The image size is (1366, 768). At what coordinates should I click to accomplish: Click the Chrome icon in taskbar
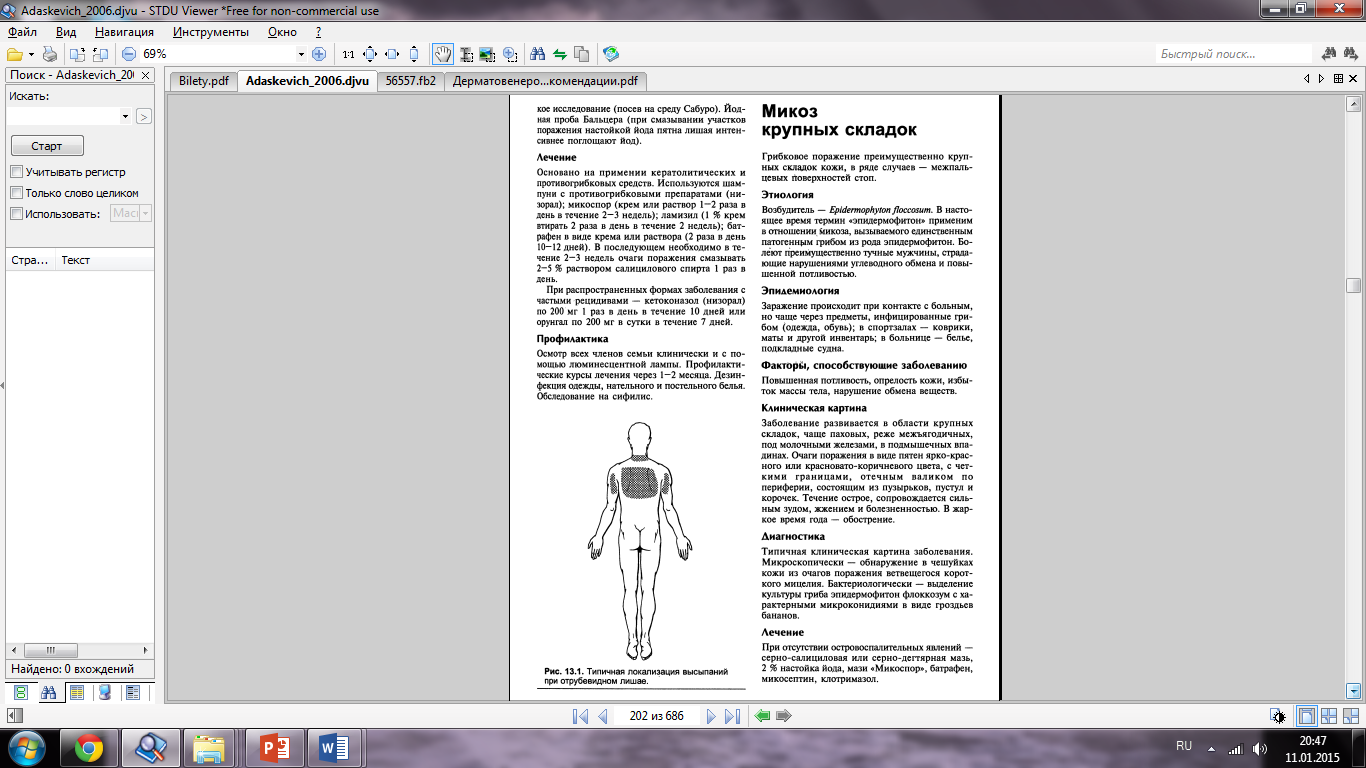[x=88, y=748]
